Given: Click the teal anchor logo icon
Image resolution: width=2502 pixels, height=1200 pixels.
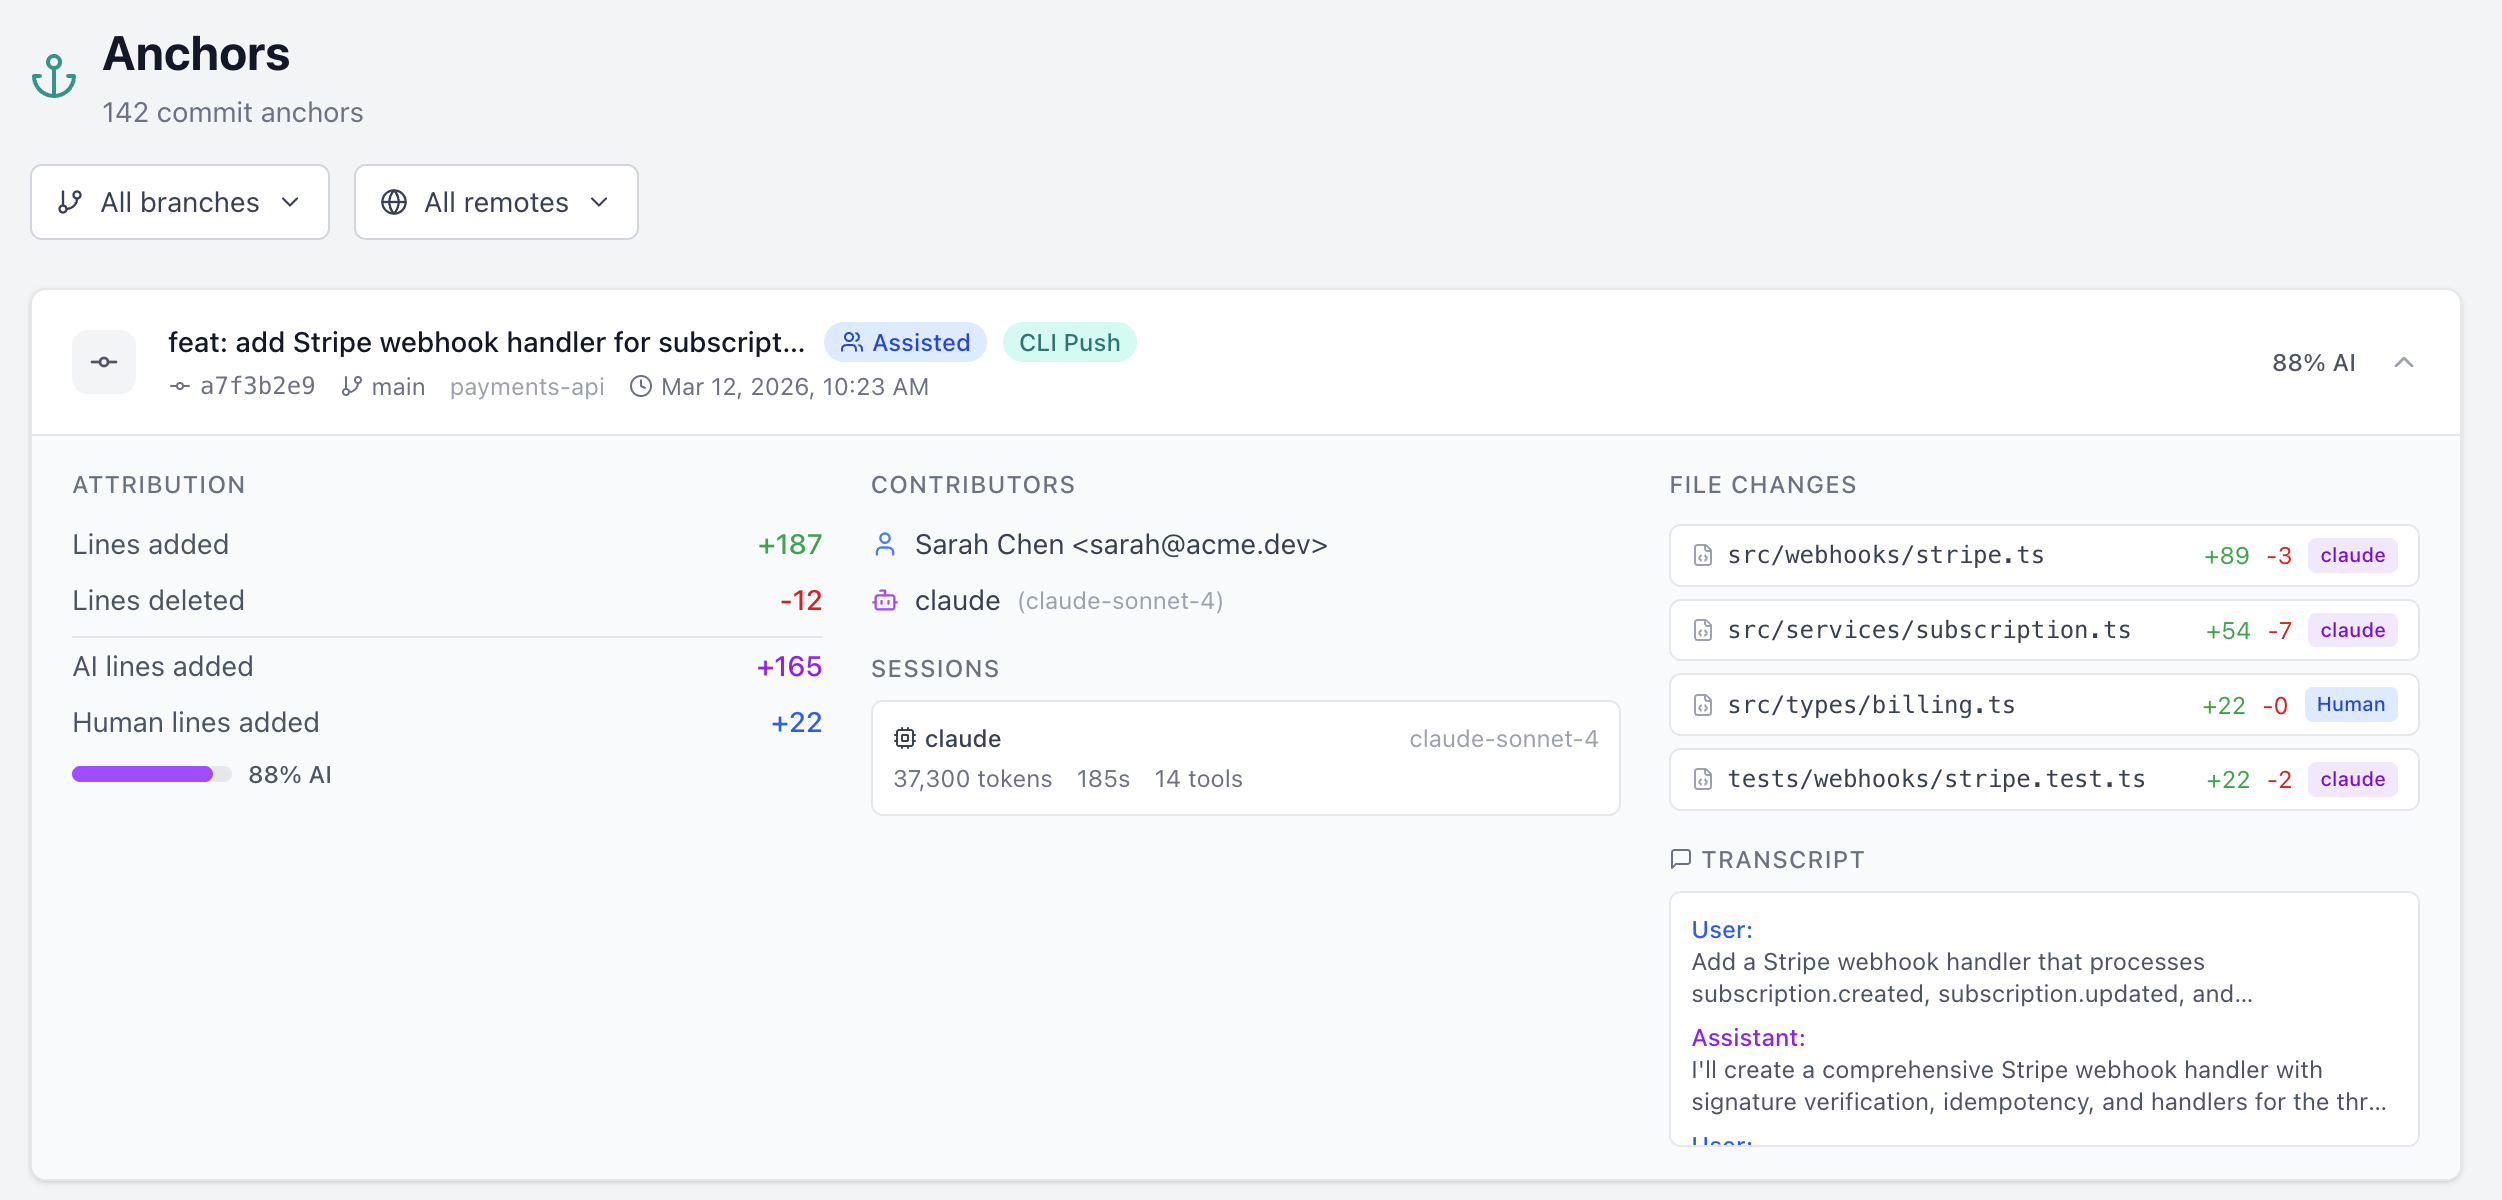Looking at the screenshot, I should click(54, 77).
